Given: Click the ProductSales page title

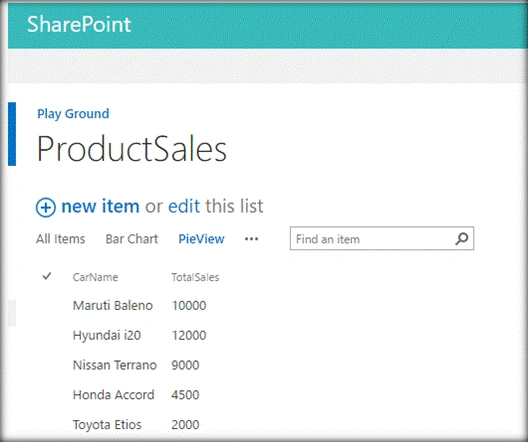Looking at the screenshot, I should pyautogui.click(x=132, y=149).
